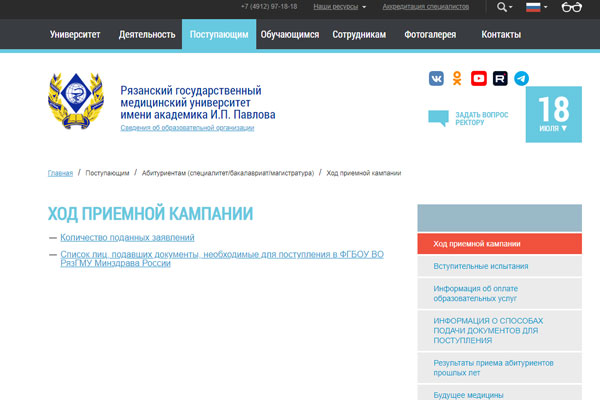Click the Rutube icon
Screen dimensions: 600x400
click(500, 78)
